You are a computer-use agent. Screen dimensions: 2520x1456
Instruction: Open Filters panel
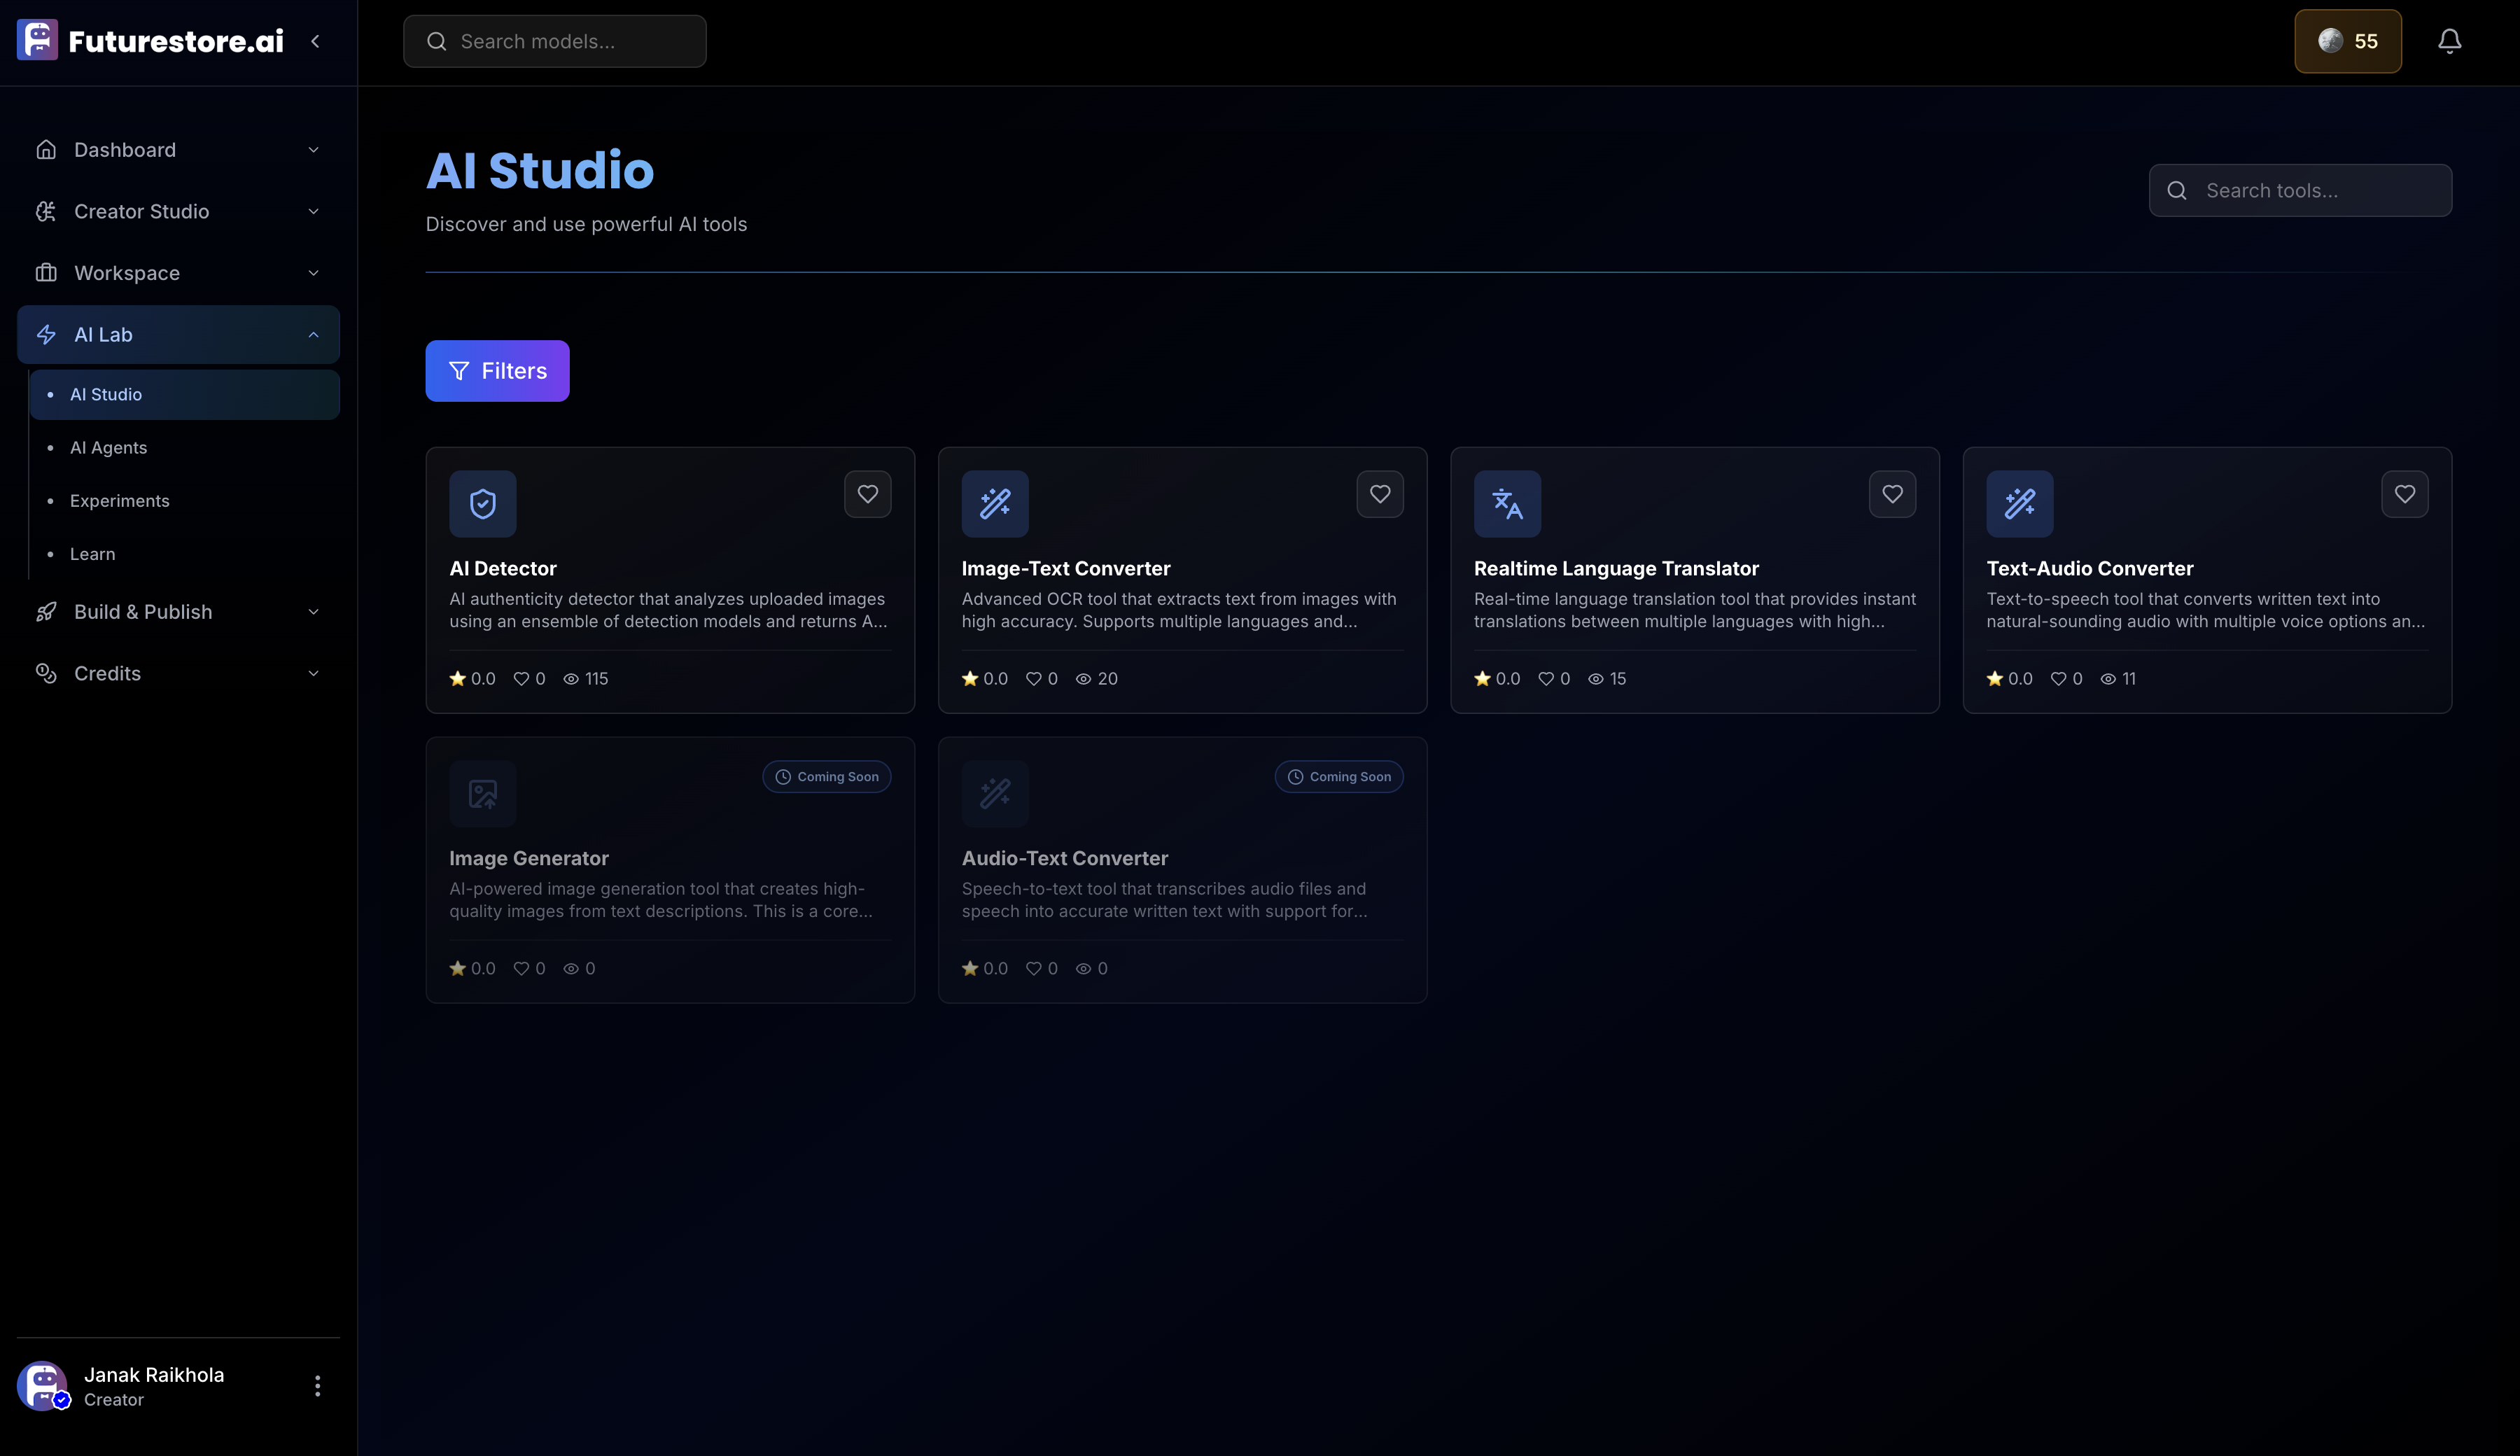497,371
